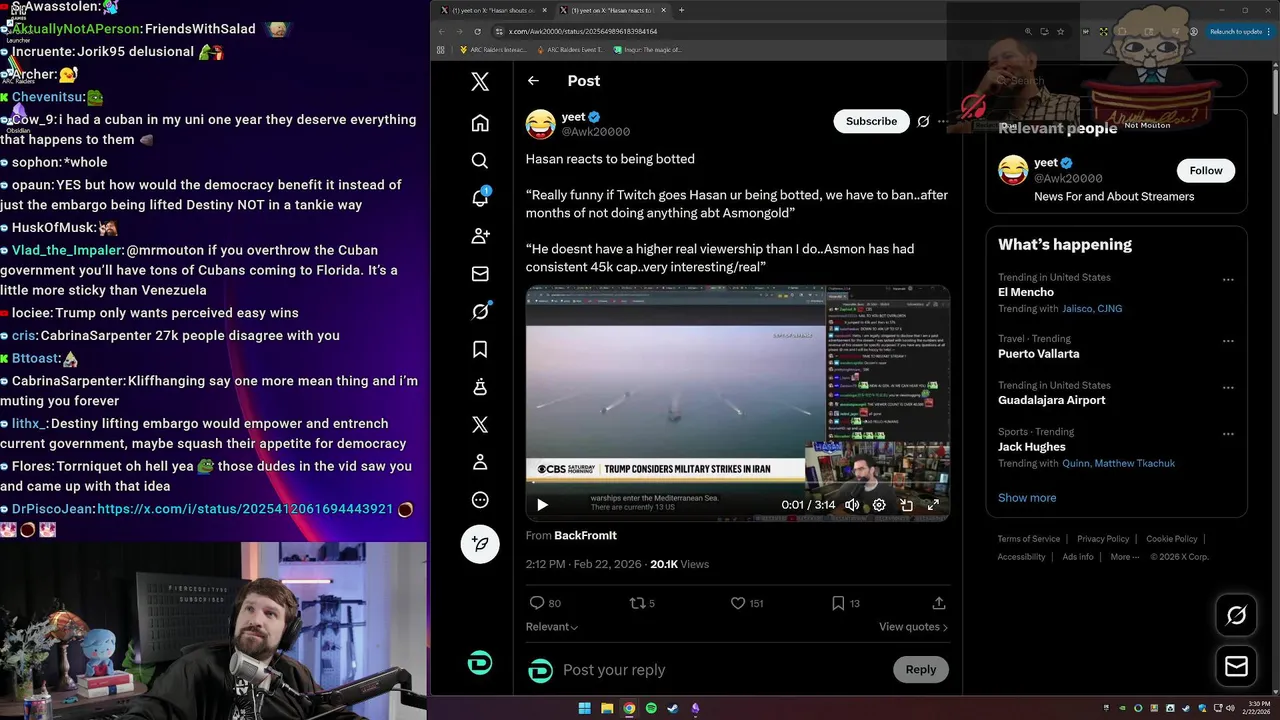Expand the video to fullscreen
This screenshot has width=1280, height=720.
coord(933,505)
